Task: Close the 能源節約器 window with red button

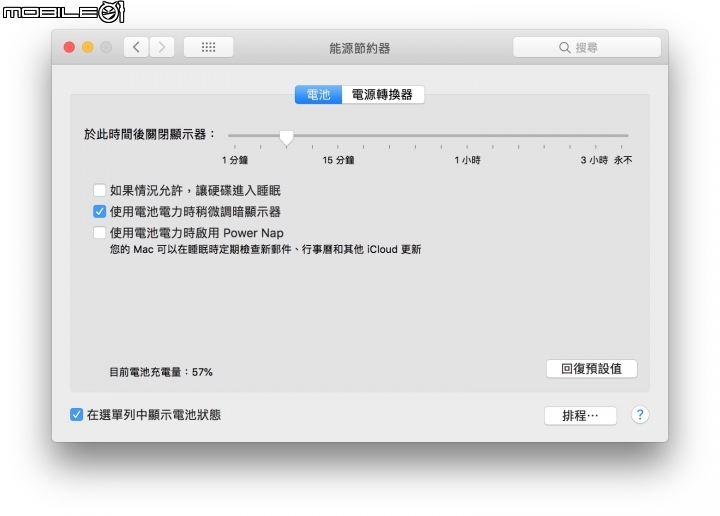Action: 69,47
